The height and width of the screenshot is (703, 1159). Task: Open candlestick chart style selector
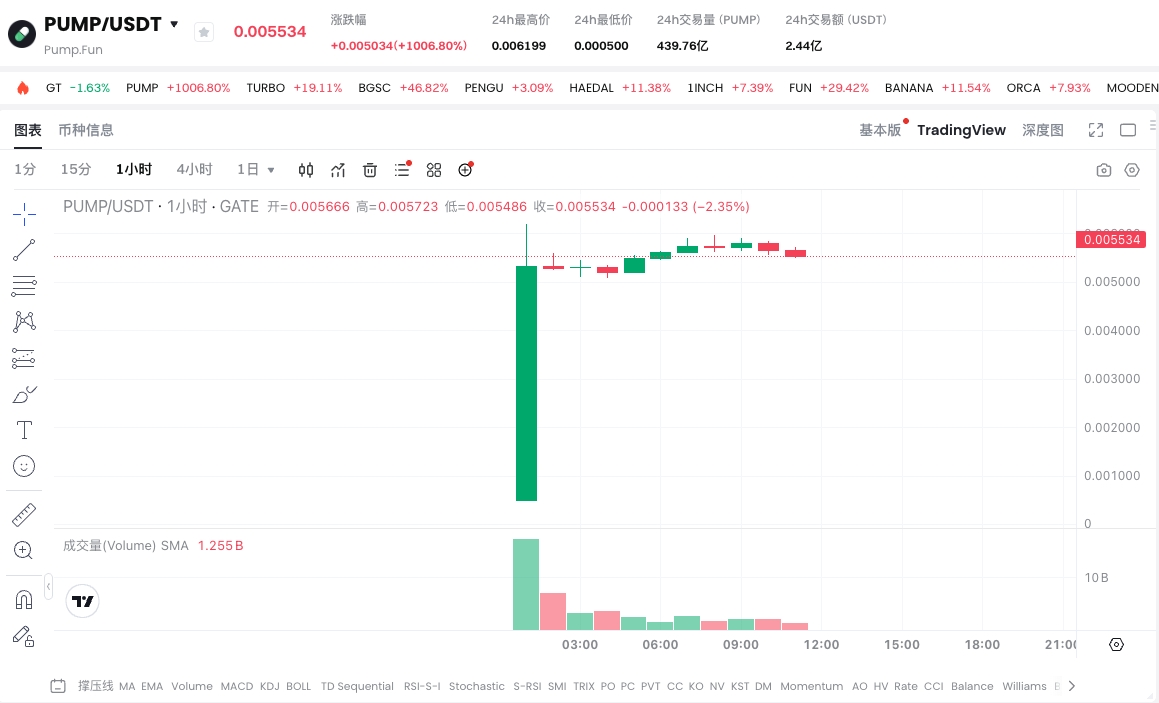pos(306,170)
